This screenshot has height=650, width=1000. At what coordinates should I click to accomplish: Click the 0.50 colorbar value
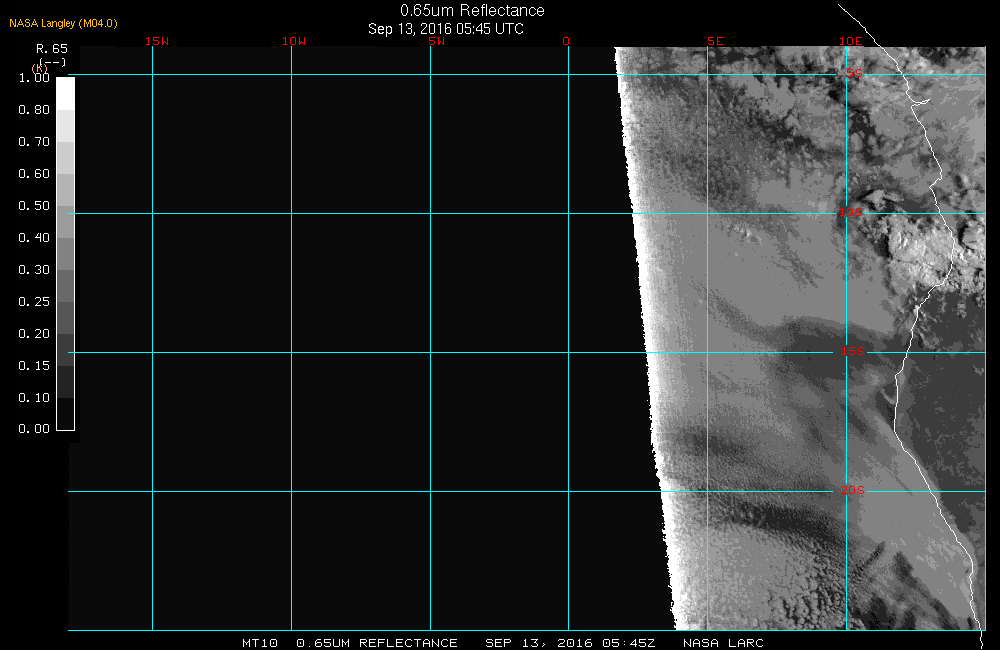pos(34,205)
